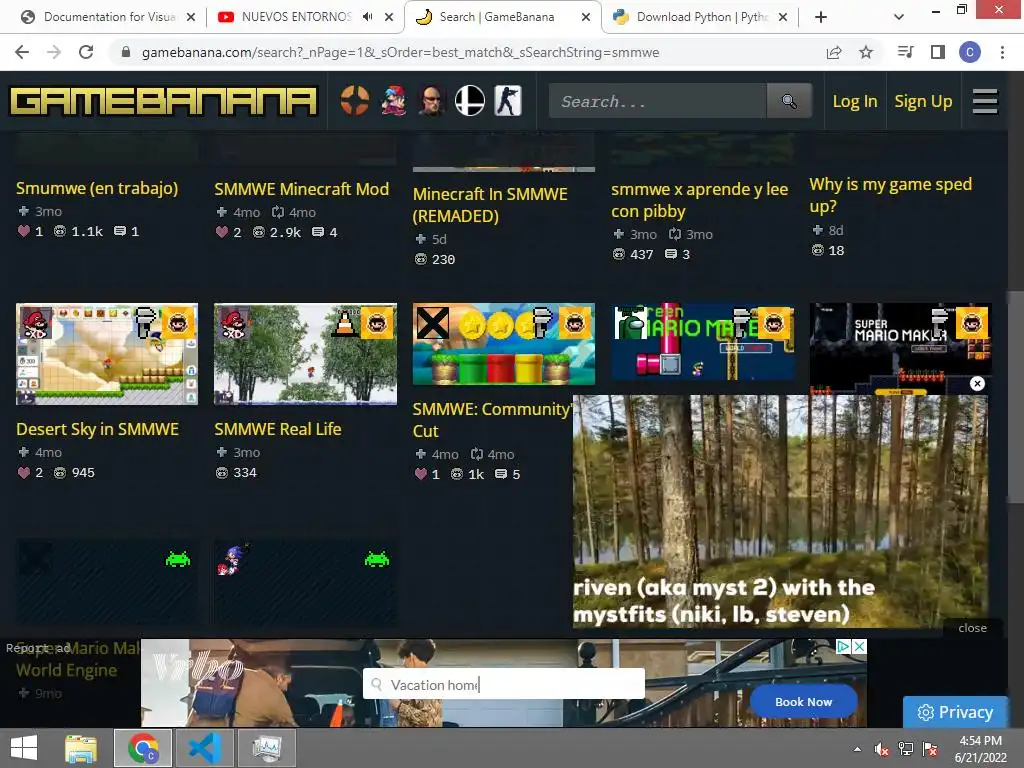Screen dimensions: 1024x768
Task: Click the green Mario Maker thumbnail
Action: coord(702,342)
